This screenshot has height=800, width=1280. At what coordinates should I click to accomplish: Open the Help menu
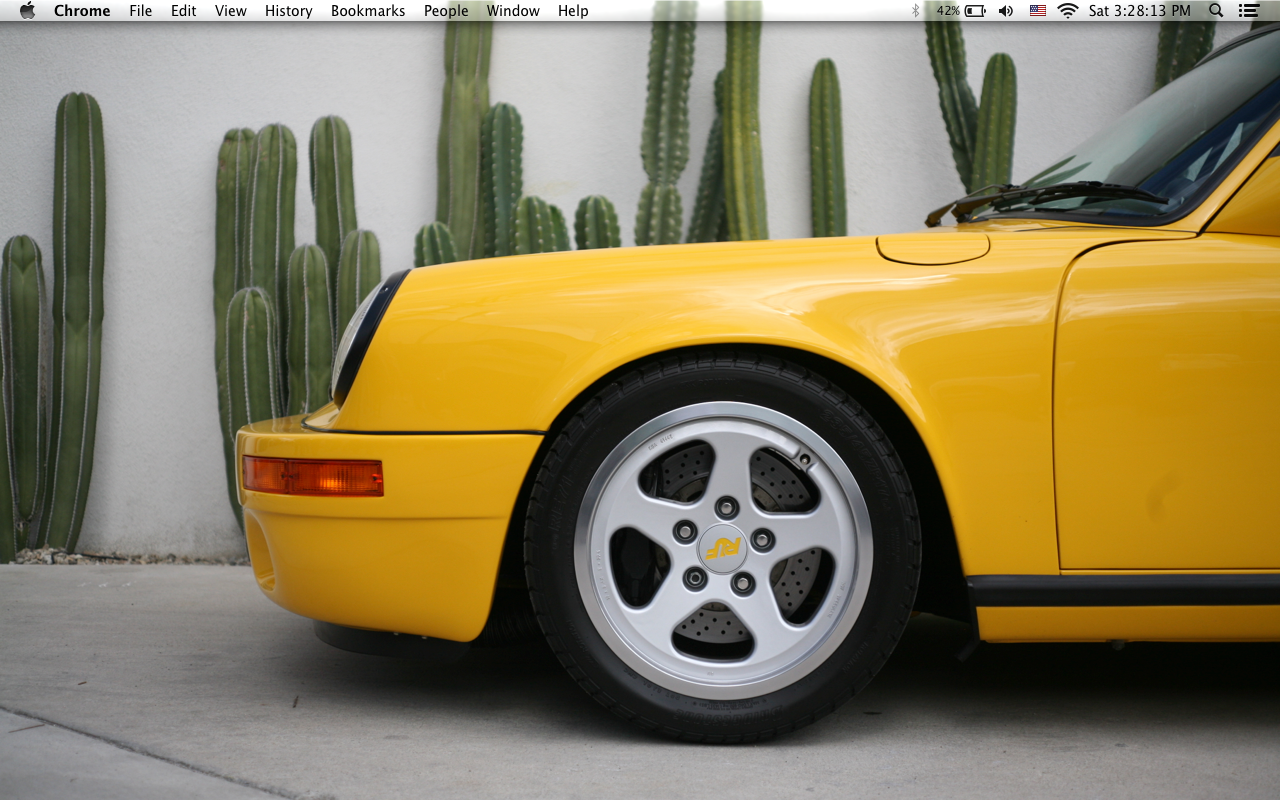tap(573, 11)
